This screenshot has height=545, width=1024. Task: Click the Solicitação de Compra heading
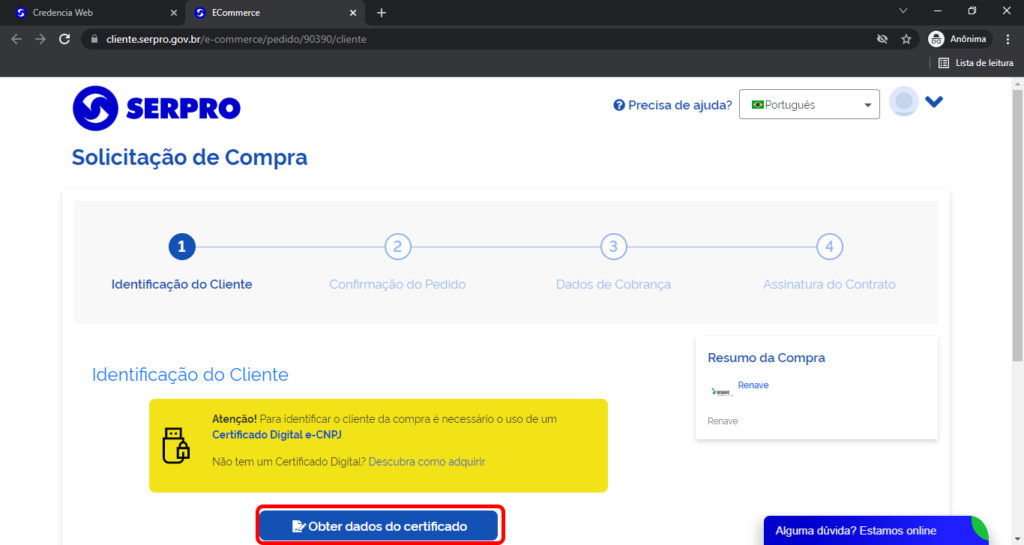coord(189,157)
